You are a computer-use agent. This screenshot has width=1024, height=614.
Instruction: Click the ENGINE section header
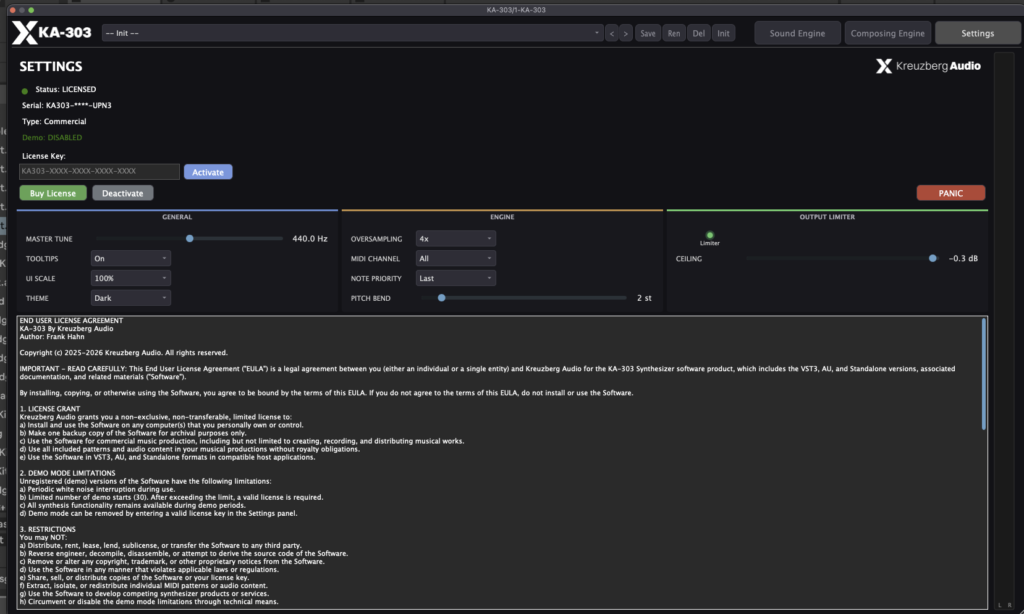pyautogui.click(x=502, y=217)
